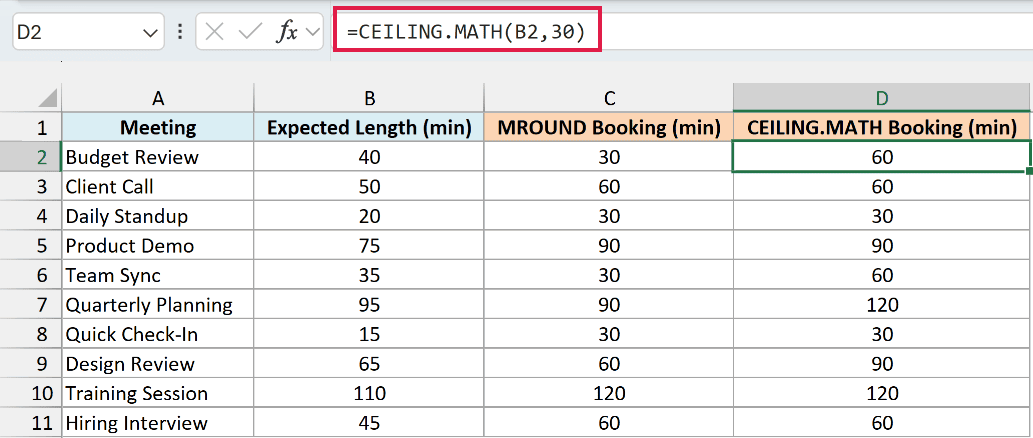This screenshot has width=1033, height=438.
Task: Click the three-dot formula bar handle
Action: pyautogui.click(x=181, y=32)
